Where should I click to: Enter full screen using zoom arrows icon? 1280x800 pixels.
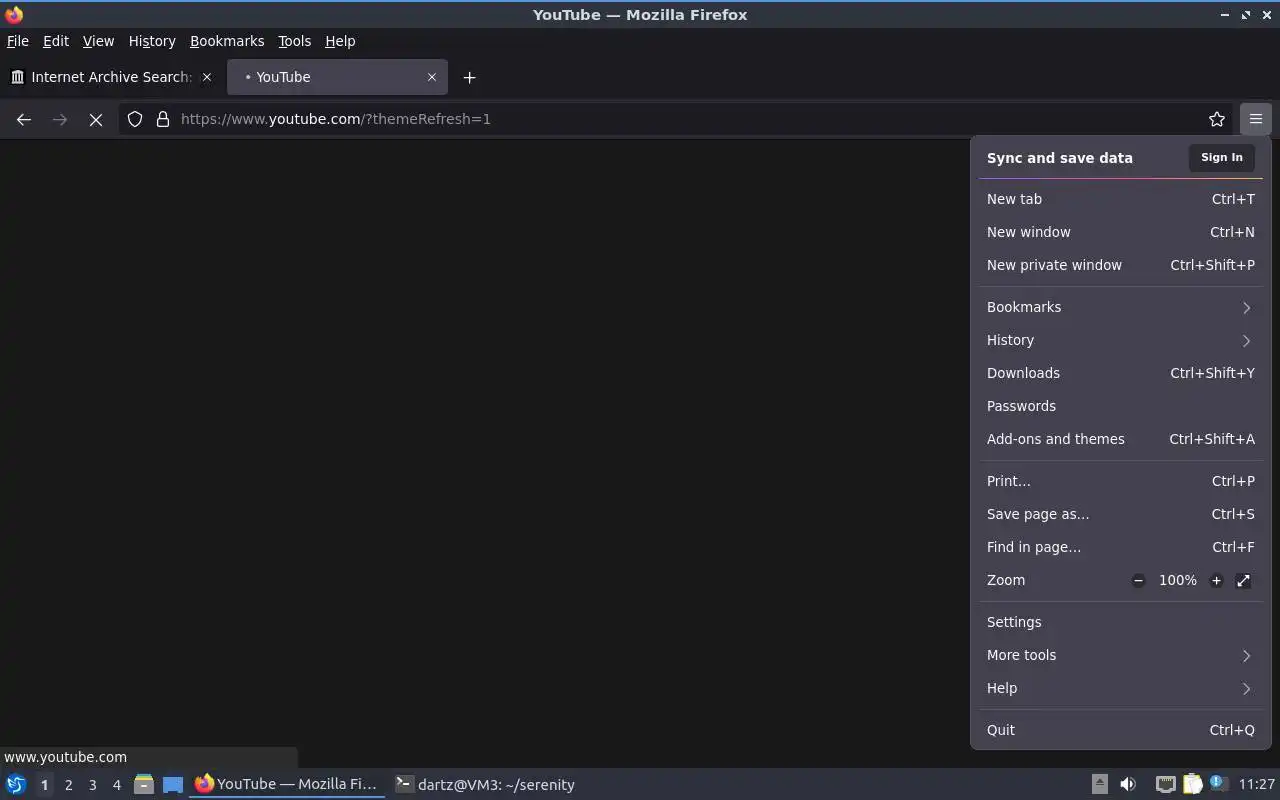point(1243,580)
